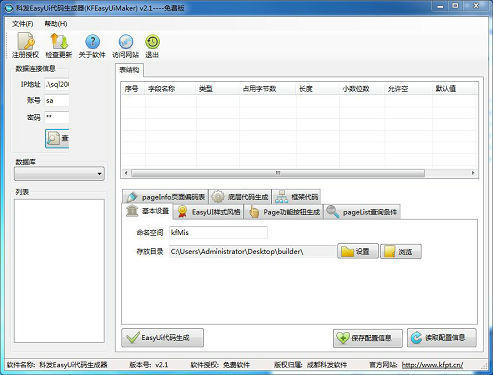Close the KFEasyUiMaker window
493x375 pixels.
[x=477, y=6]
